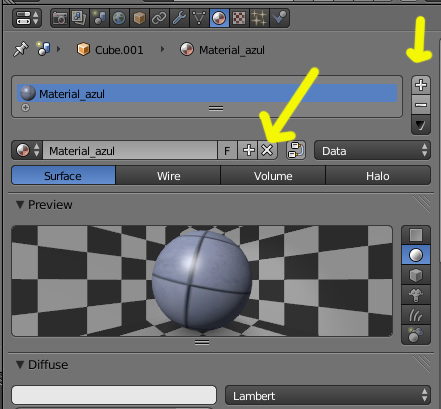Select Surface material type

63,175
